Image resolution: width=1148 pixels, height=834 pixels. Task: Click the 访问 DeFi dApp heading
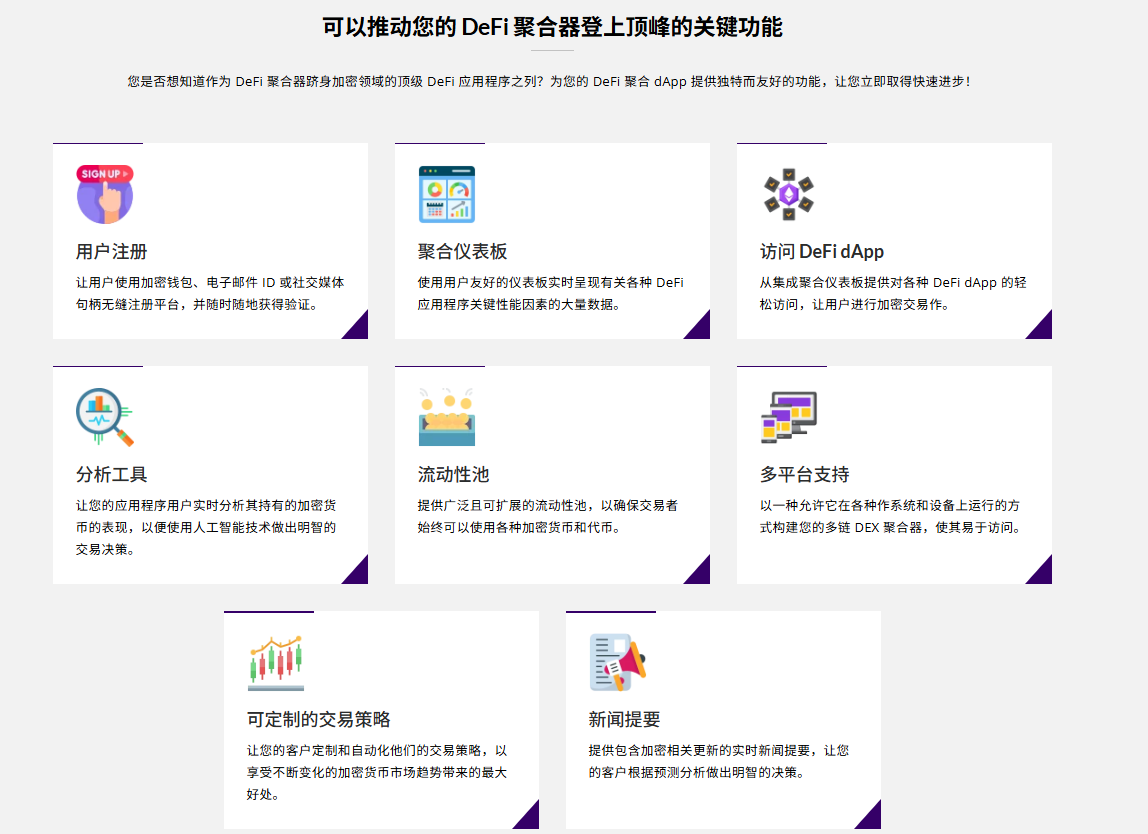pyautogui.click(x=821, y=251)
